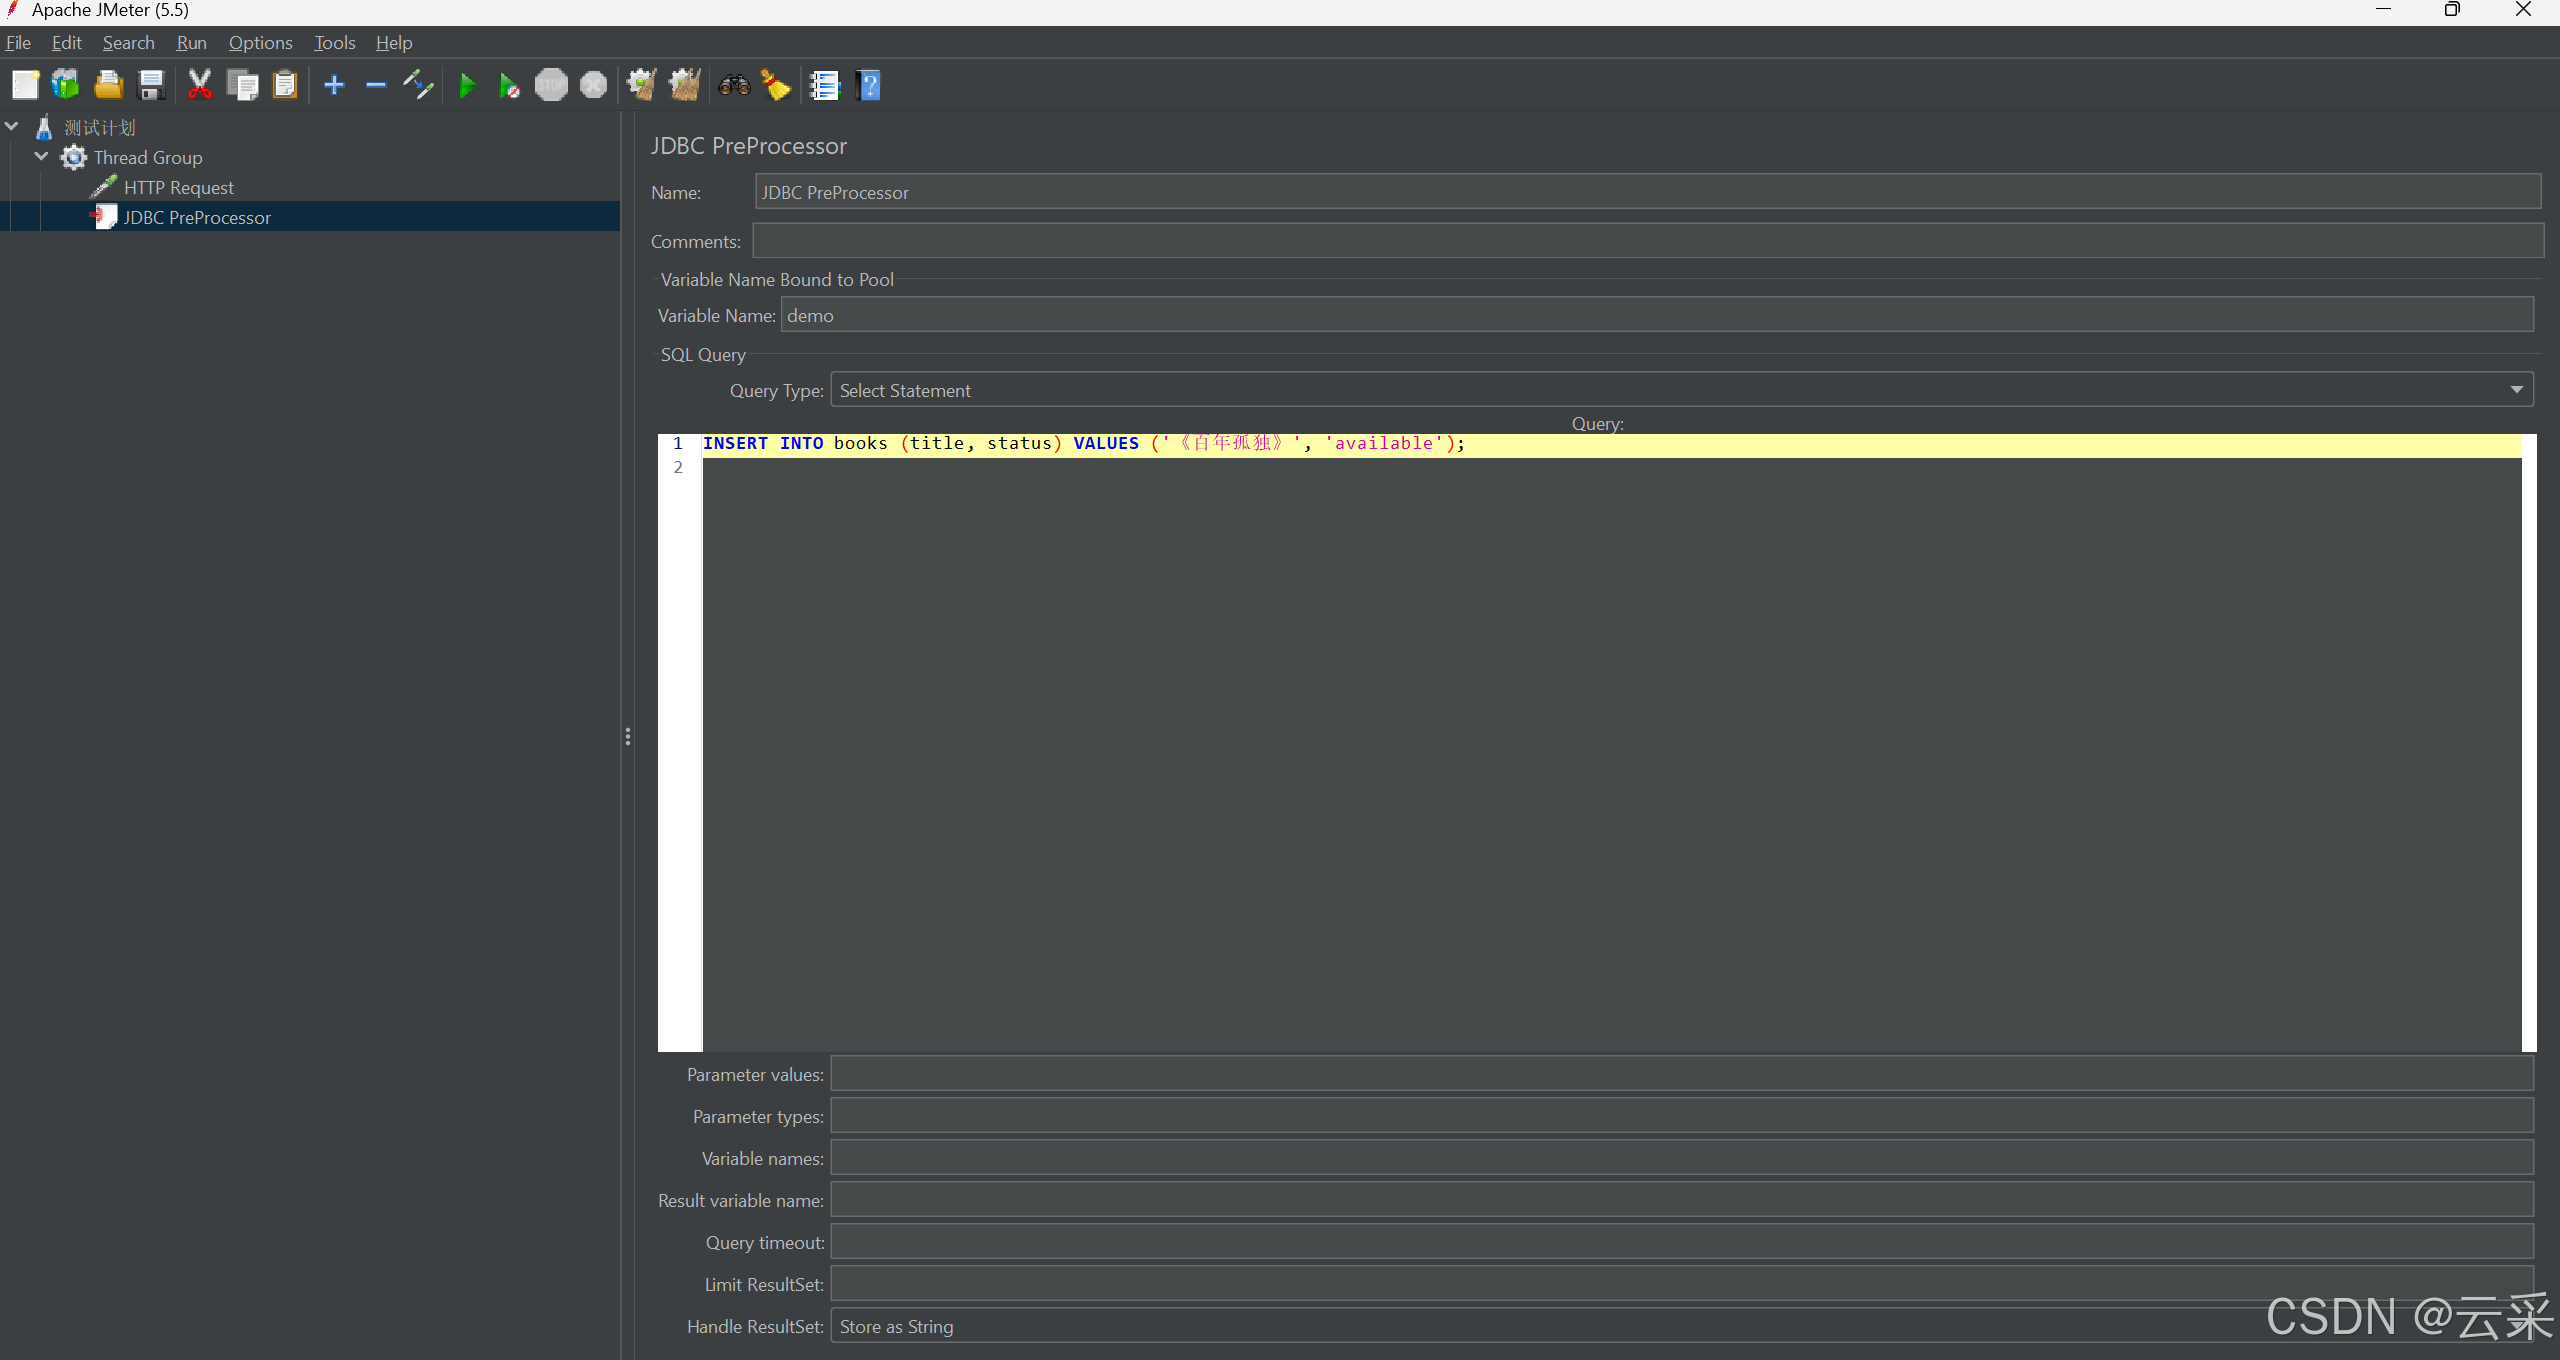Screen dimensions: 2560x1360
Task: Open the Help menu
Action: tap(394, 42)
